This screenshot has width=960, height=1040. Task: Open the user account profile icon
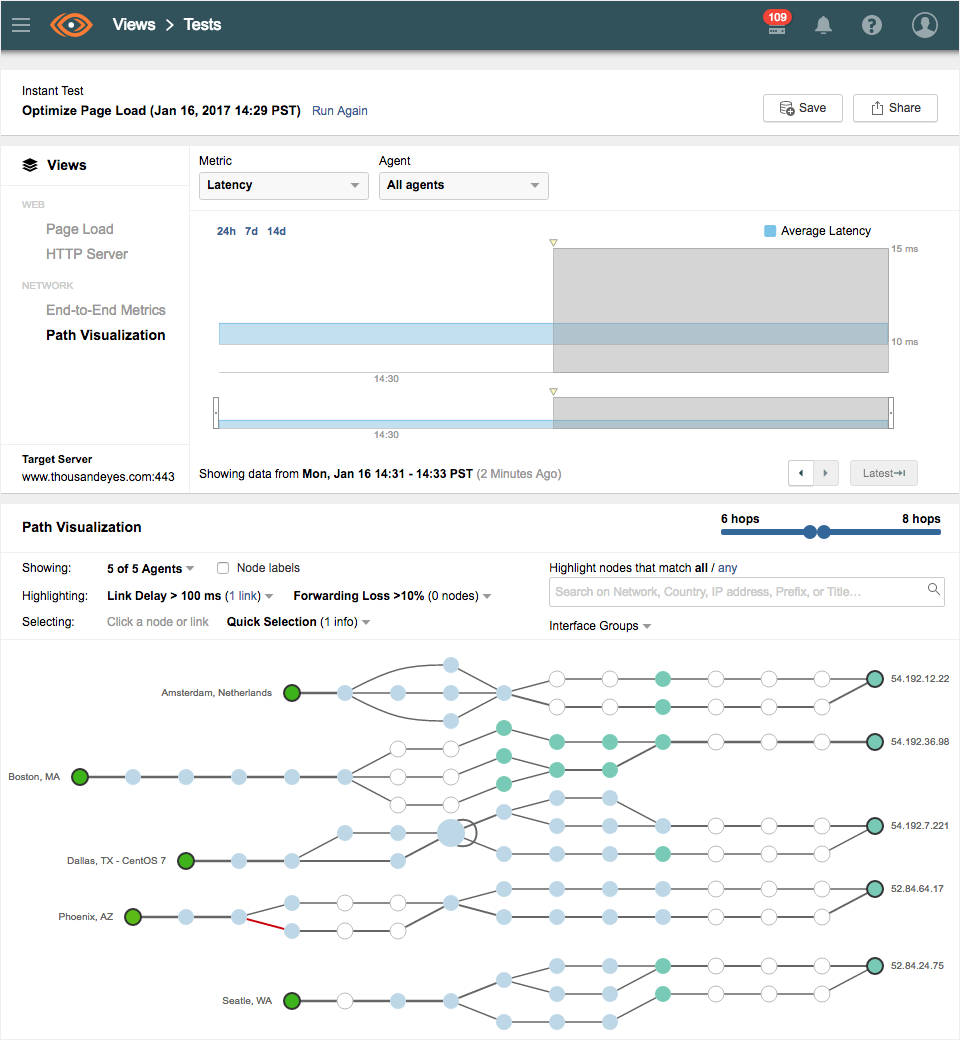tap(925, 25)
